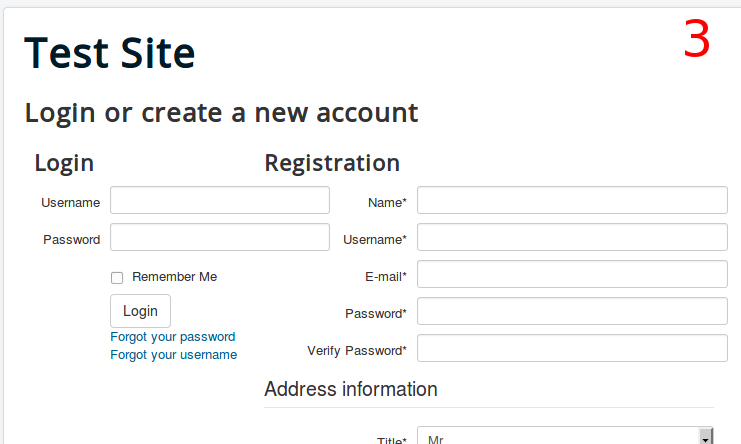
Task: Click the Test Site heading
Action: pyautogui.click(x=110, y=53)
